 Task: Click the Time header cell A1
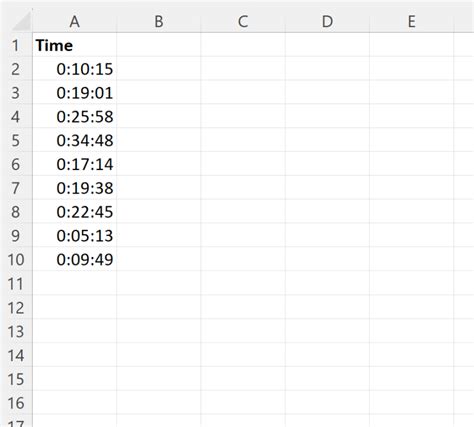[x=75, y=45]
